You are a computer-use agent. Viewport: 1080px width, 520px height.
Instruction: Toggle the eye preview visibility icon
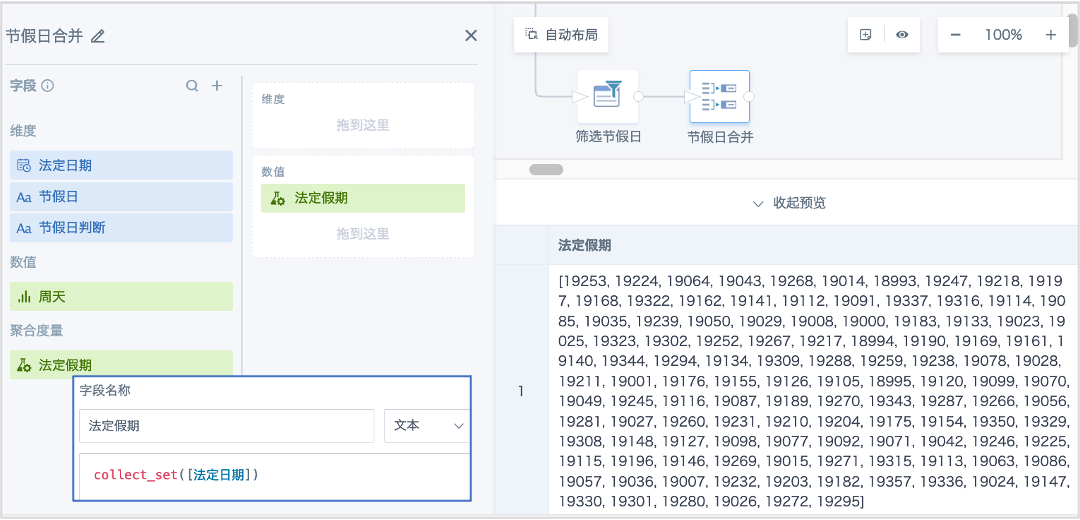902,34
